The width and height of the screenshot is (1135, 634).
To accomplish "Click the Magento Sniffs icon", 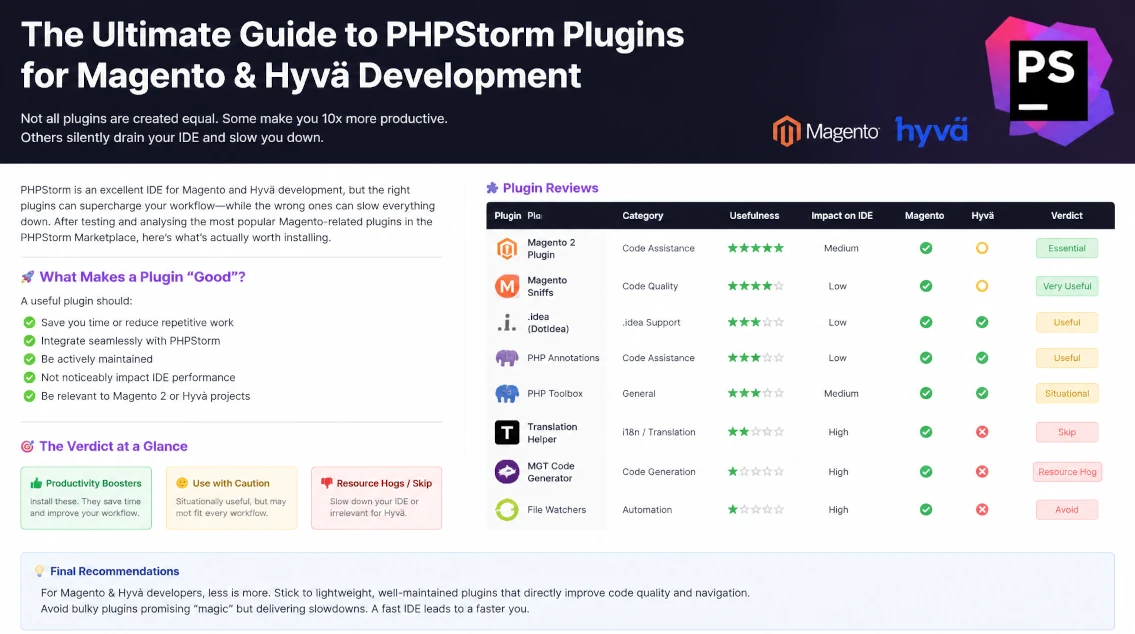I will pyautogui.click(x=507, y=286).
